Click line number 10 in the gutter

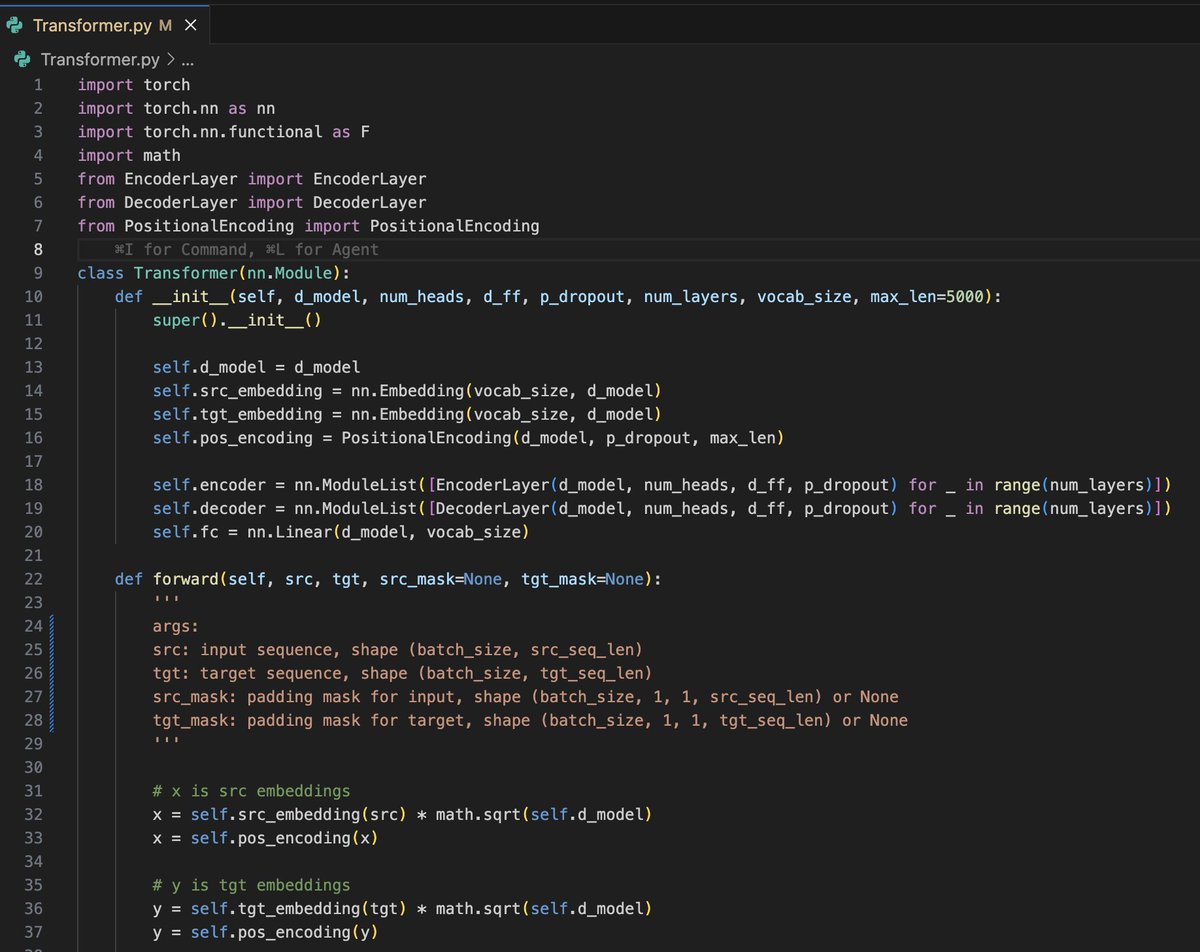(x=33, y=296)
